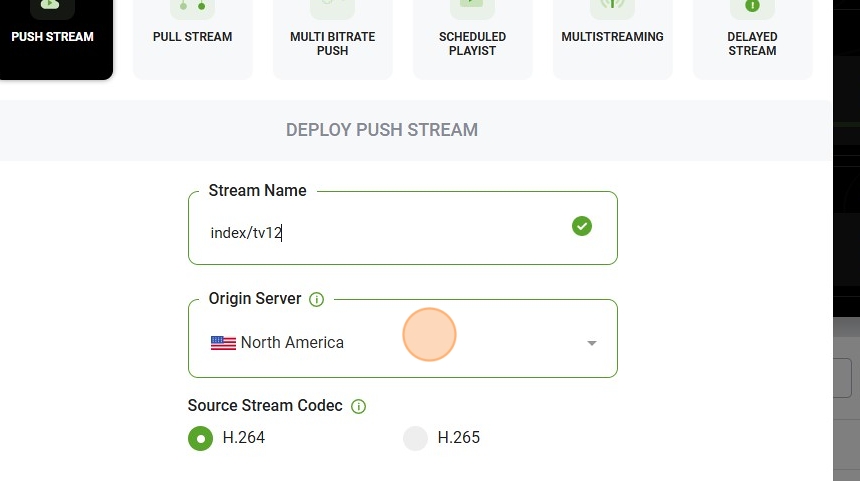The image size is (860, 481).
Task: Click the Origin Server dropdown arrow
Action: tap(591, 343)
